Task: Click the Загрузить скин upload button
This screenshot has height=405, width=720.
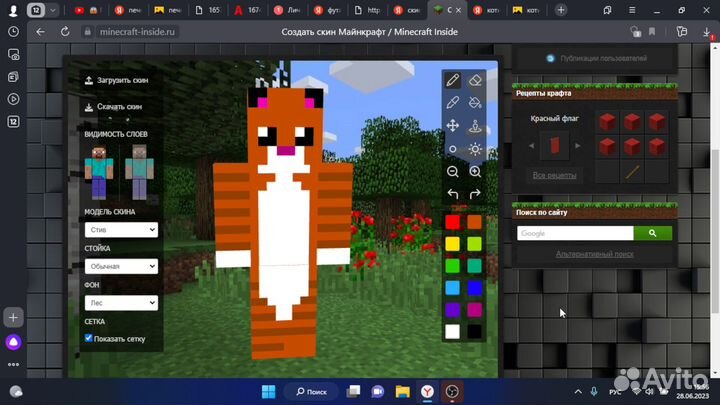Action: coord(117,80)
